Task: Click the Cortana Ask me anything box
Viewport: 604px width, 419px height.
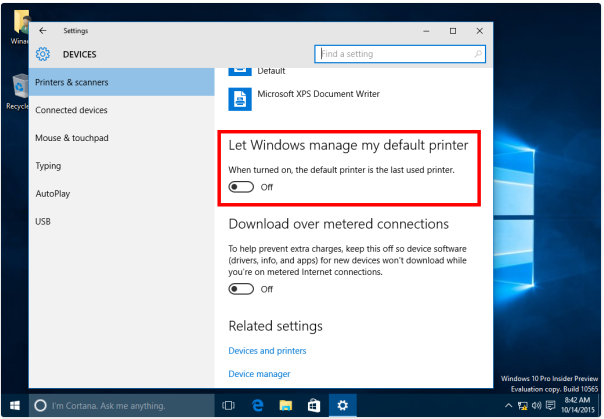Action: 122,406
